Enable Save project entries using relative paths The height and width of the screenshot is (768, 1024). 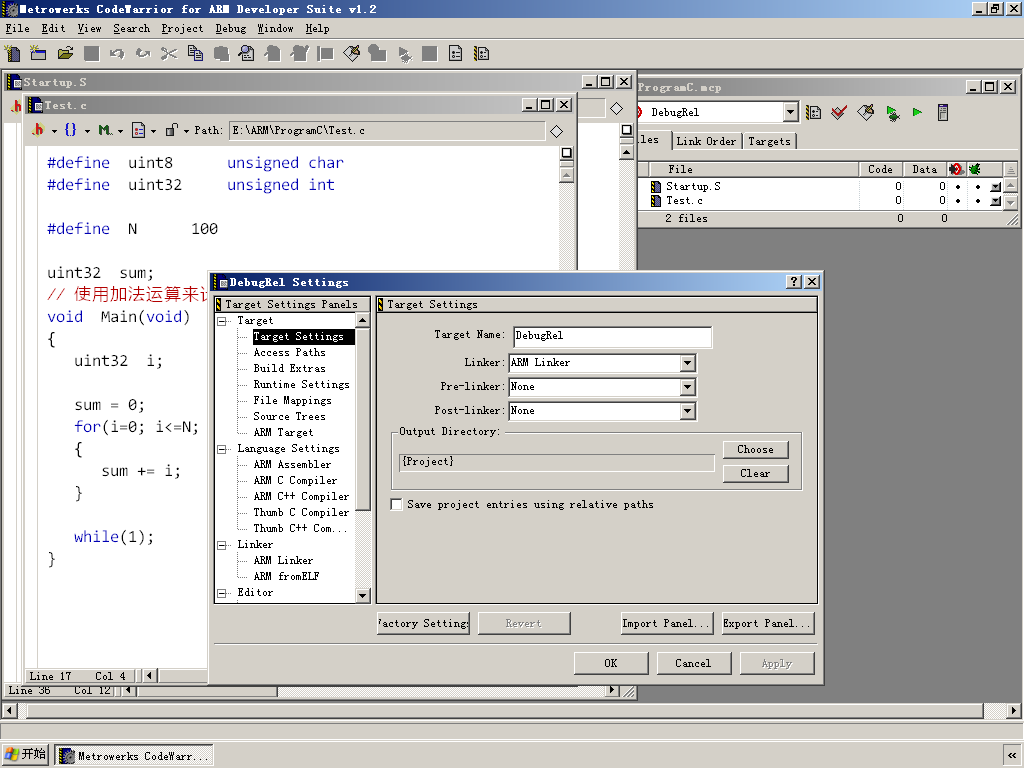[x=396, y=504]
